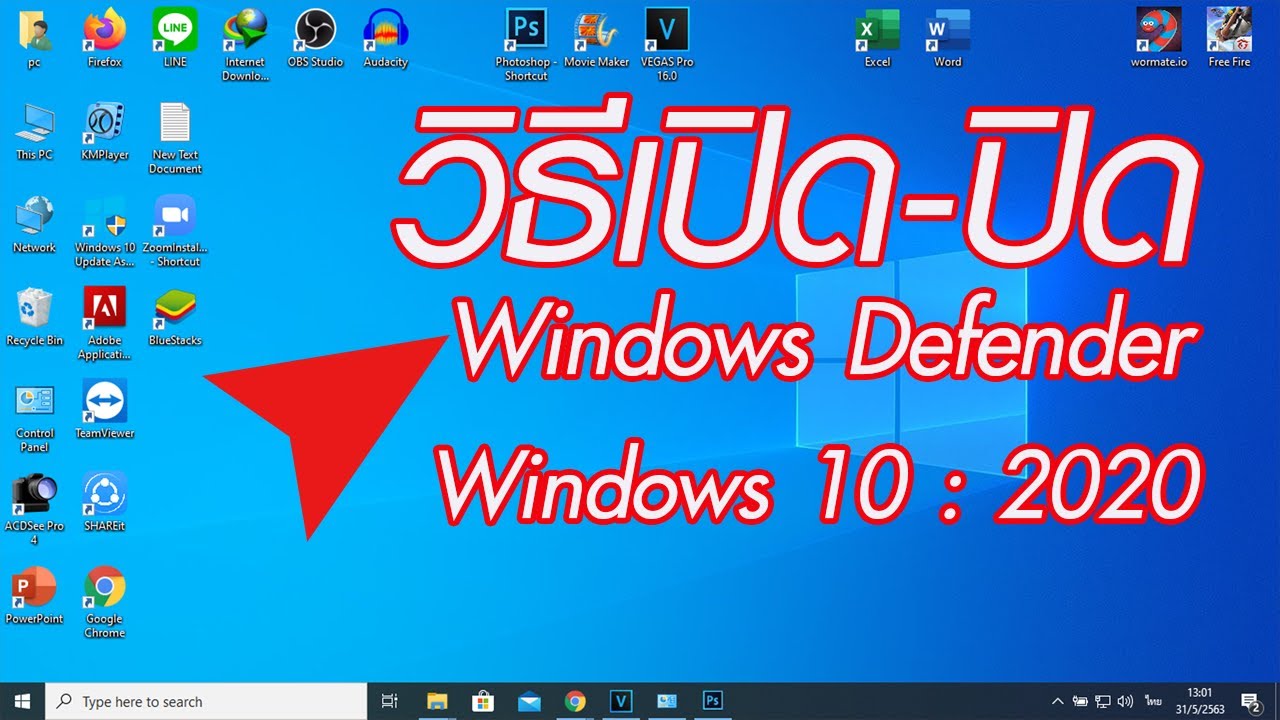Select the BlueStacks desktop icon
The image size is (1280, 720).
(175, 317)
